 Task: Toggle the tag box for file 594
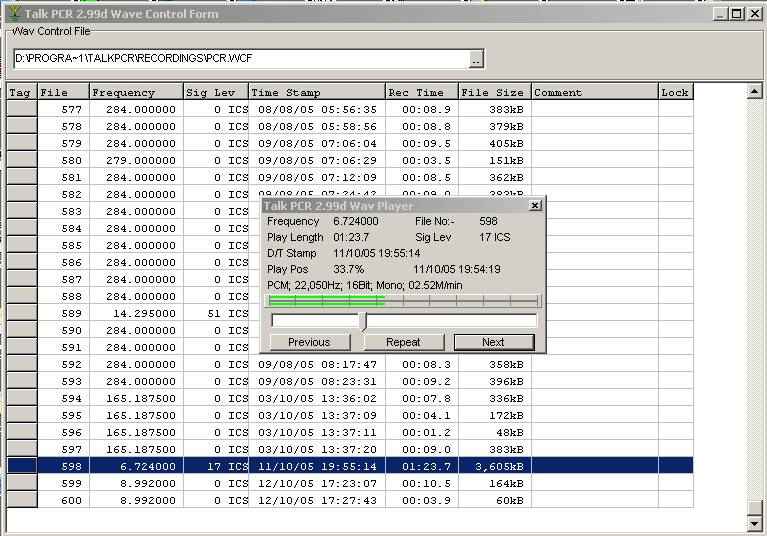point(22,398)
